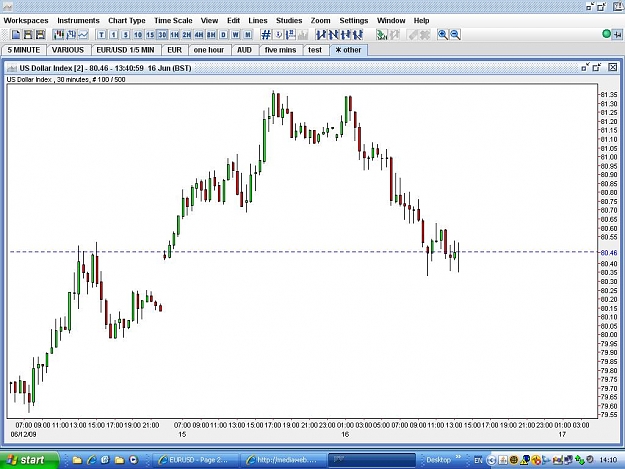This screenshot has height=469, width=625.
Task: Open the Time Scale menu
Action: pos(173,20)
